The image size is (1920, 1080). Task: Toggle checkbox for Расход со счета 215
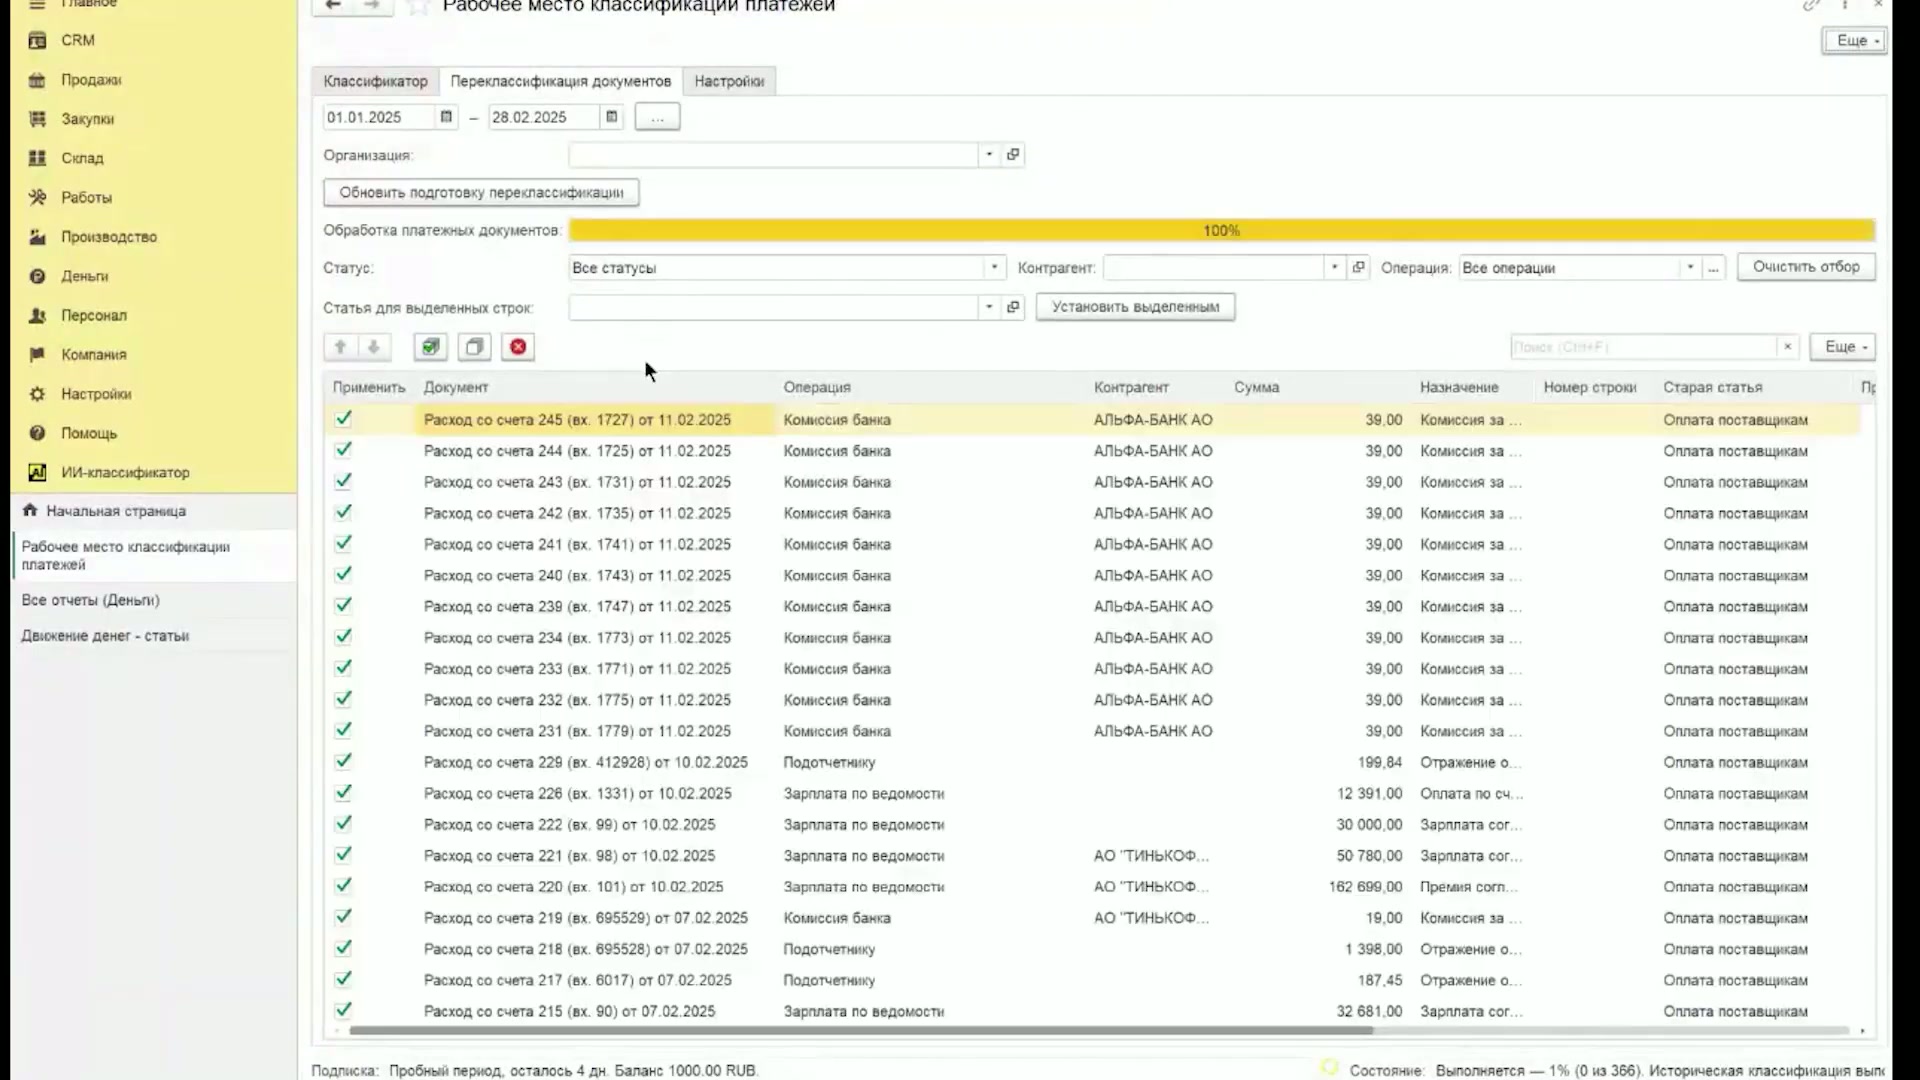point(343,1010)
